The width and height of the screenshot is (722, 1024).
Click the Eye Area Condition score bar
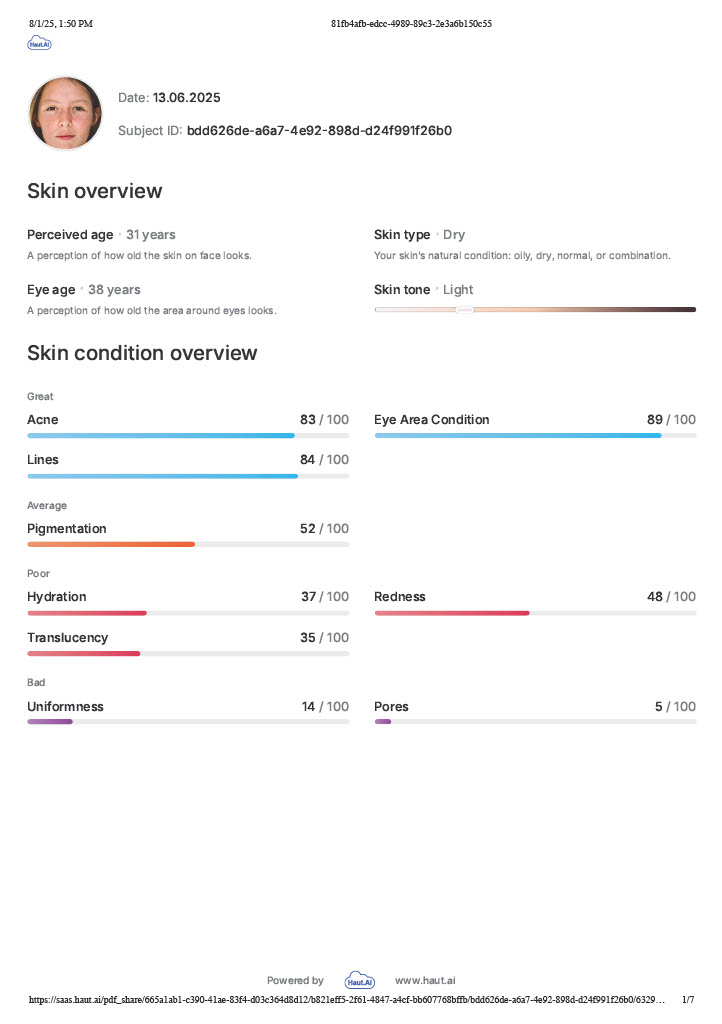[535, 436]
